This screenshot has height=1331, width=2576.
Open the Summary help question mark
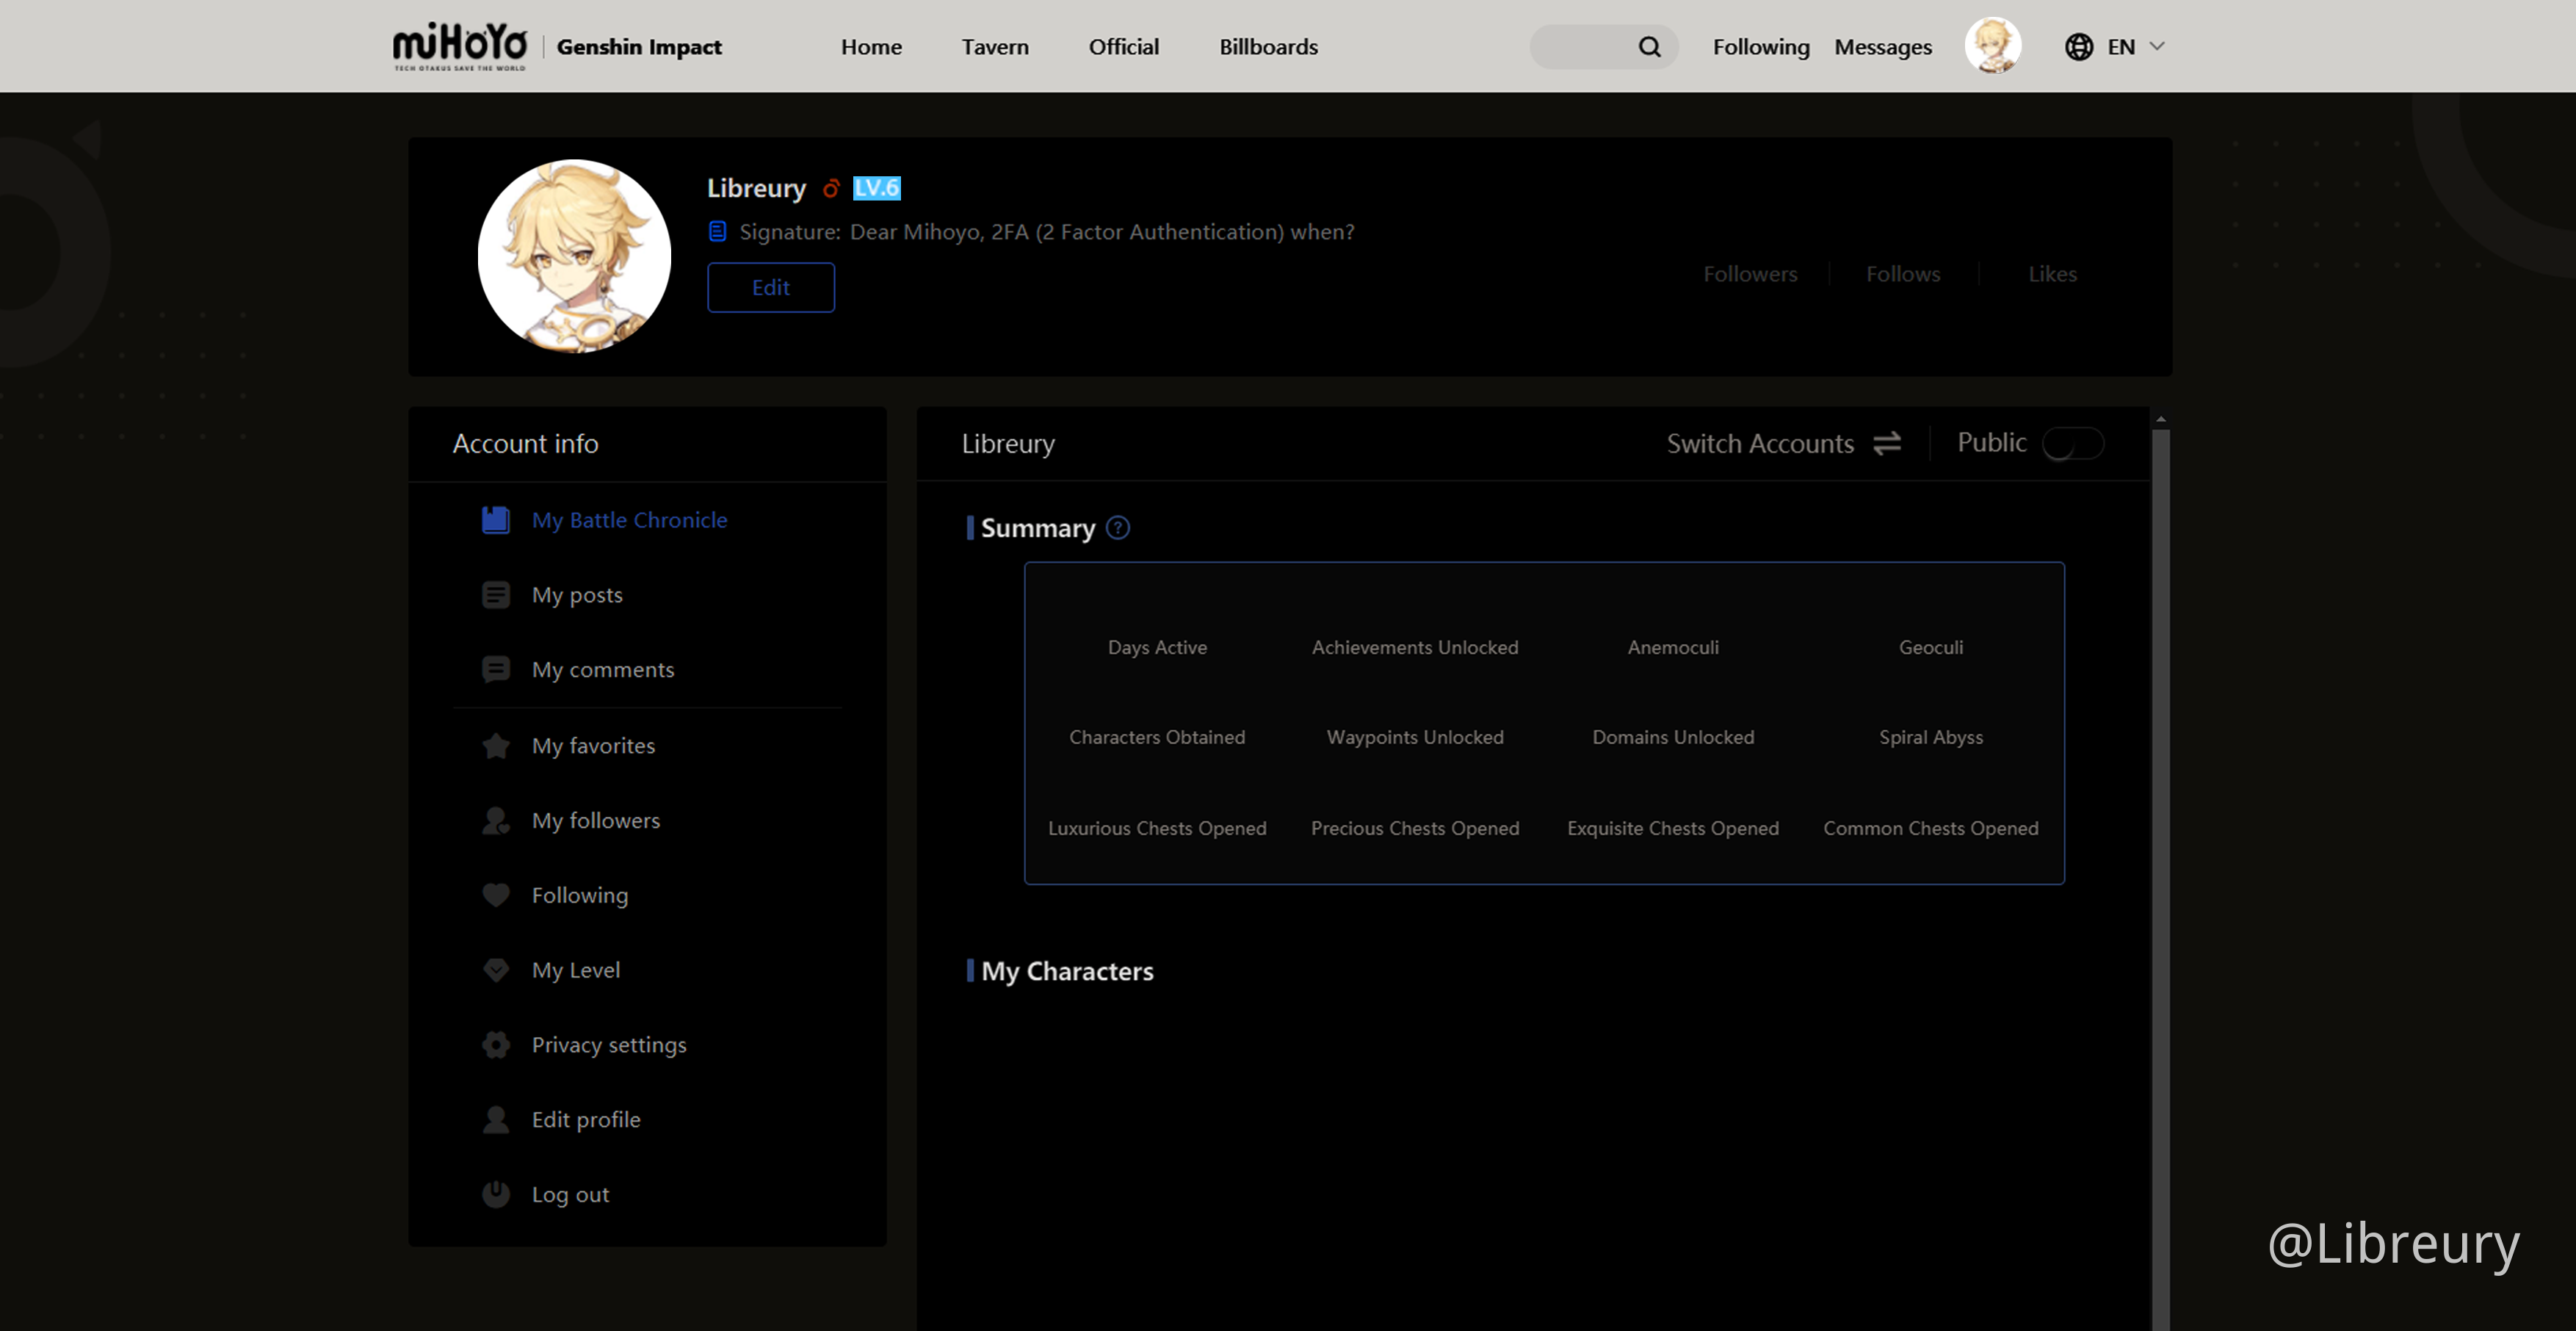1117,528
